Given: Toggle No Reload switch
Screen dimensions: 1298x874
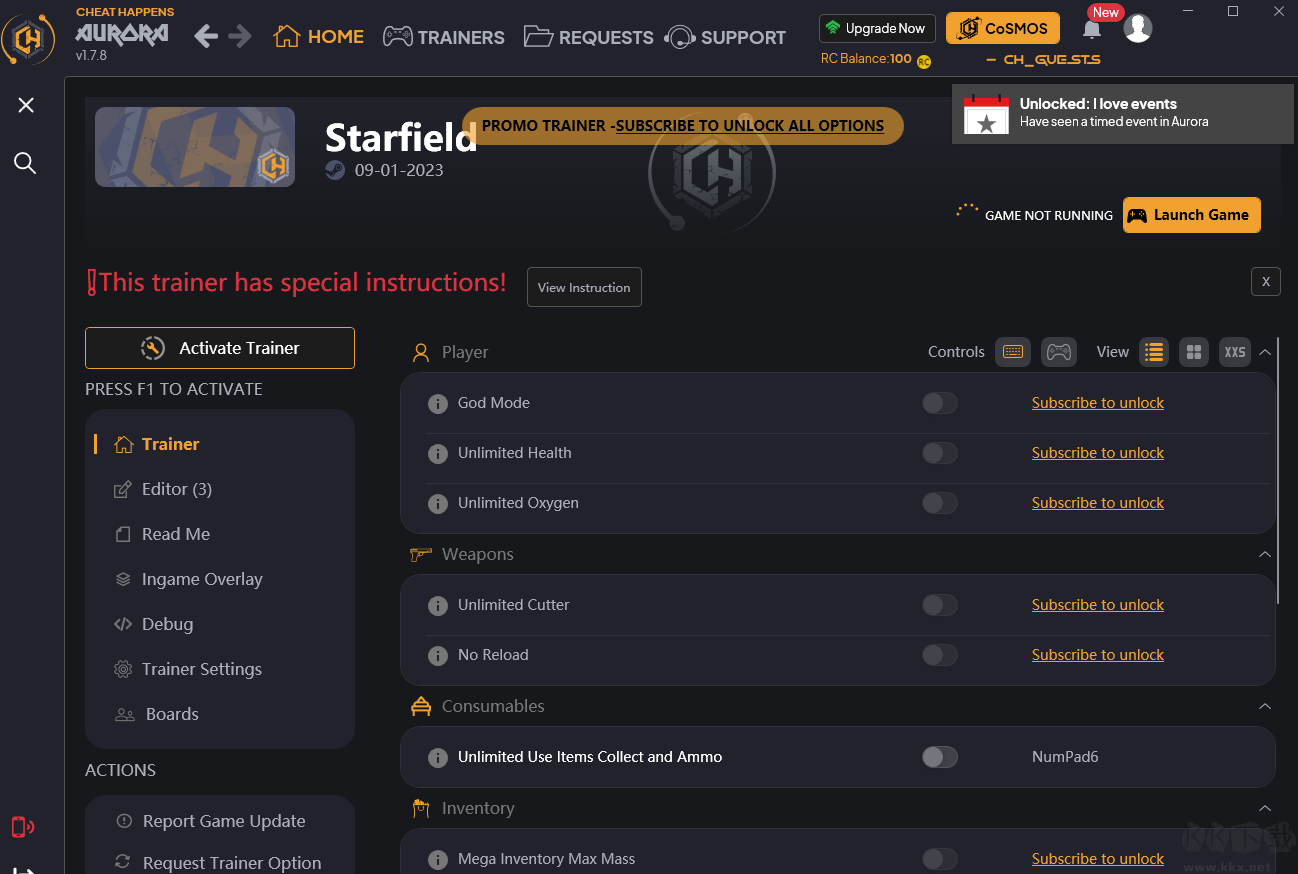Looking at the screenshot, I should [x=940, y=655].
